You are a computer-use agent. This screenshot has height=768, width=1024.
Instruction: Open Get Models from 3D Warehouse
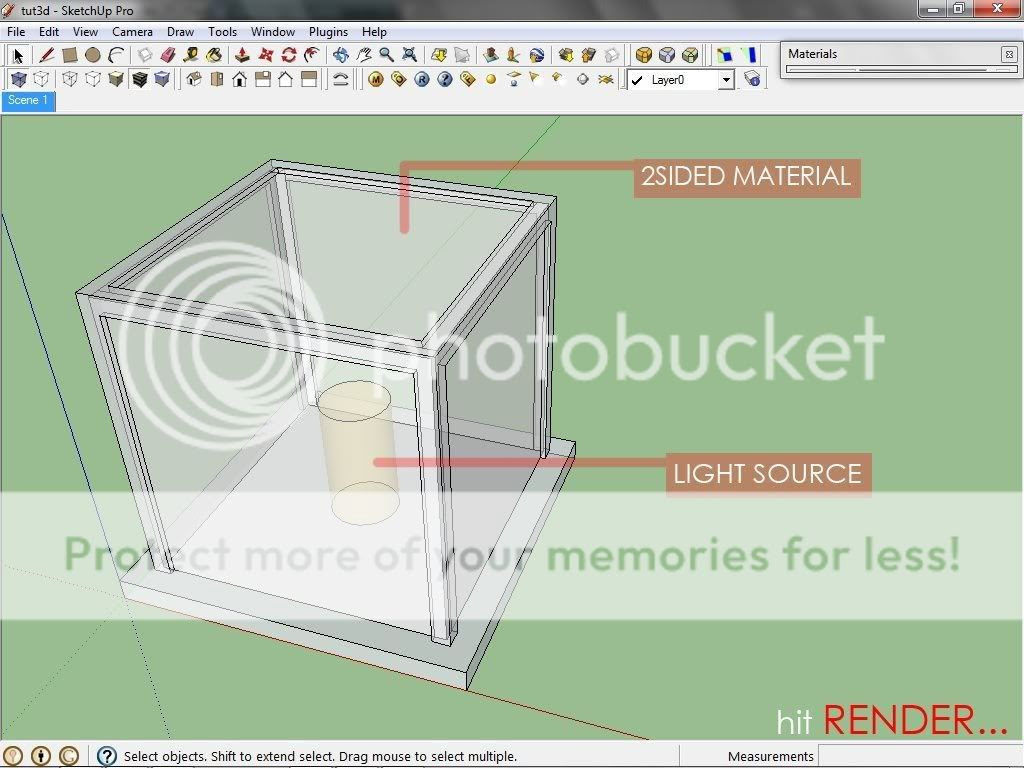[x=566, y=56]
